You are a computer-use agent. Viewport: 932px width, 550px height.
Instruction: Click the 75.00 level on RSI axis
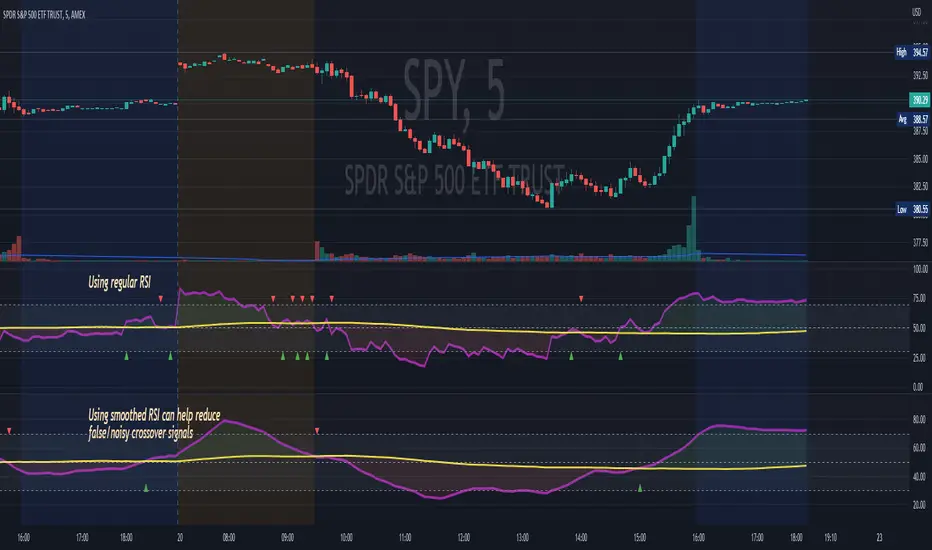click(x=920, y=298)
